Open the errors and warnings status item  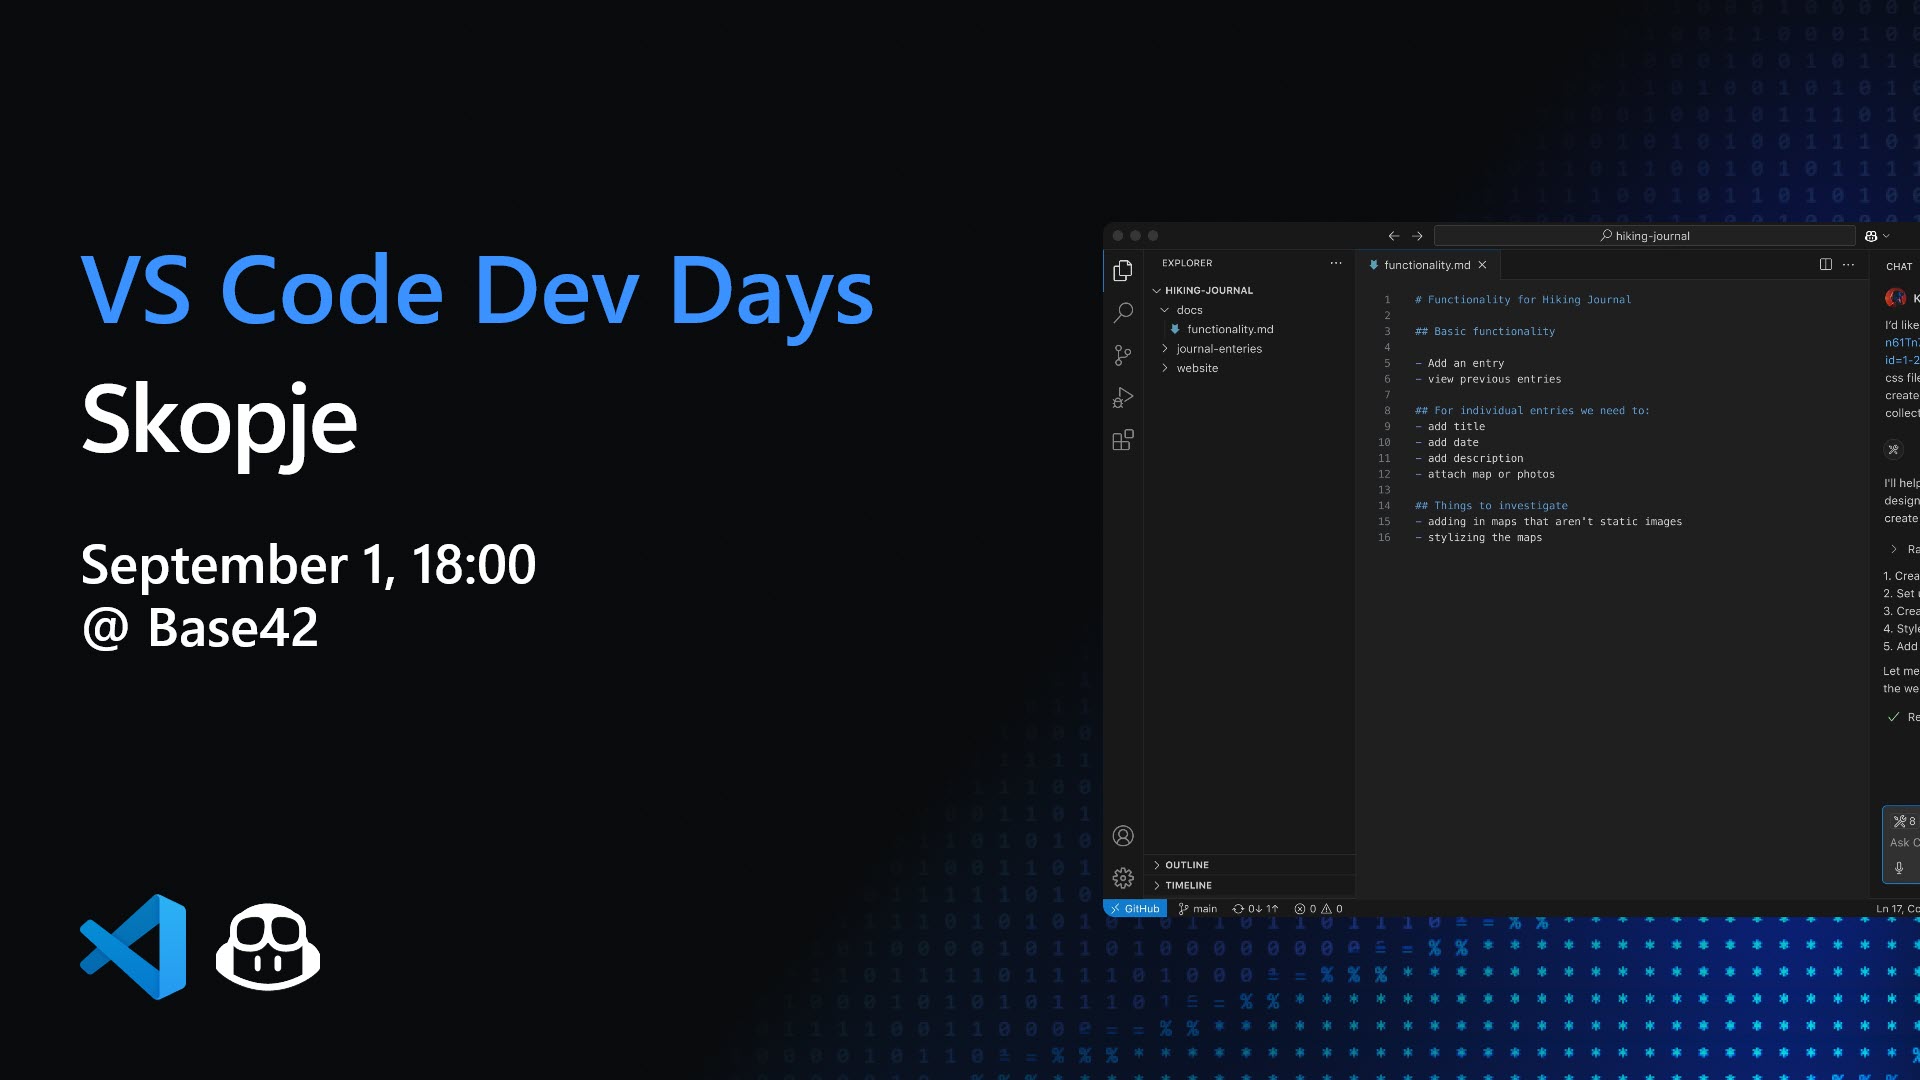(x=1318, y=909)
